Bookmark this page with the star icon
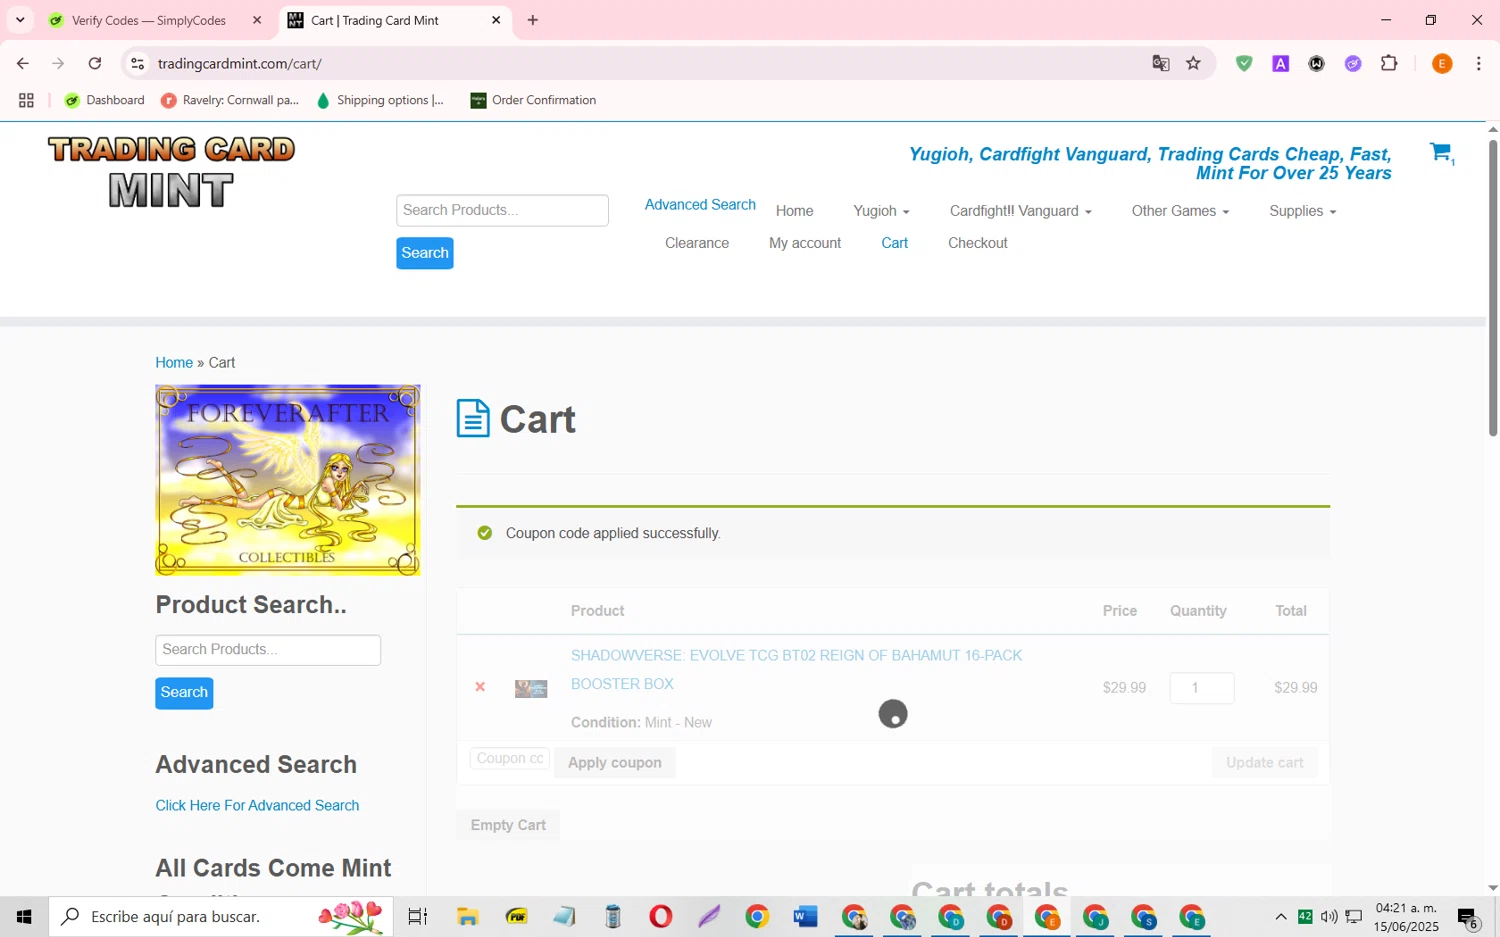 pyautogui.click(x=1194, y=63)
